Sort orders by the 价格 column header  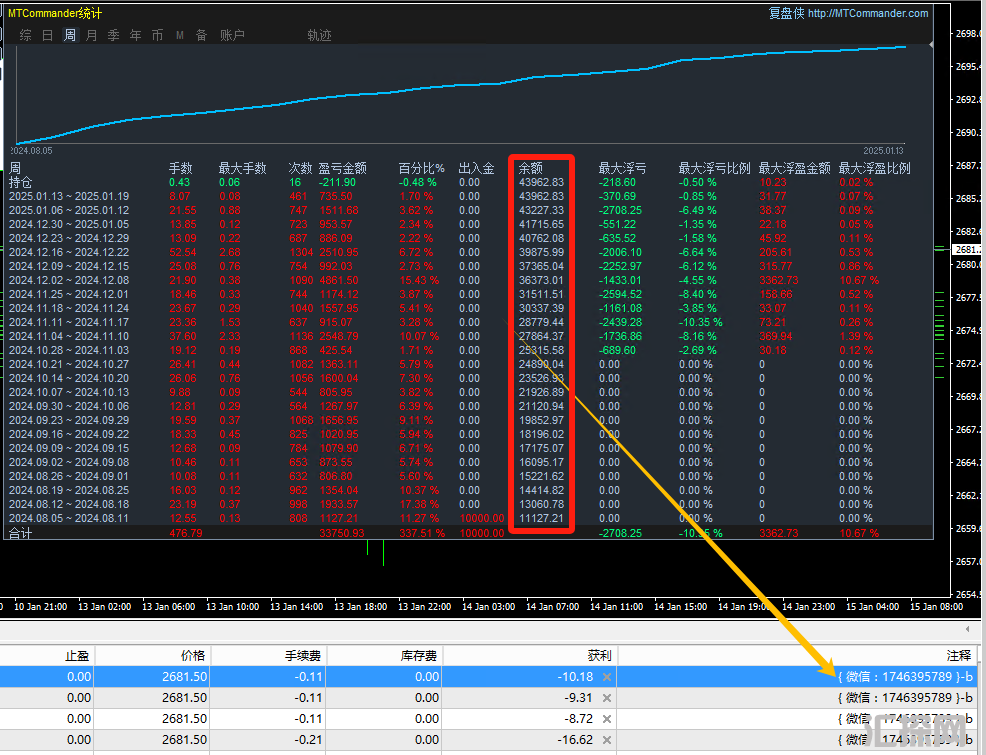[193, 655]
